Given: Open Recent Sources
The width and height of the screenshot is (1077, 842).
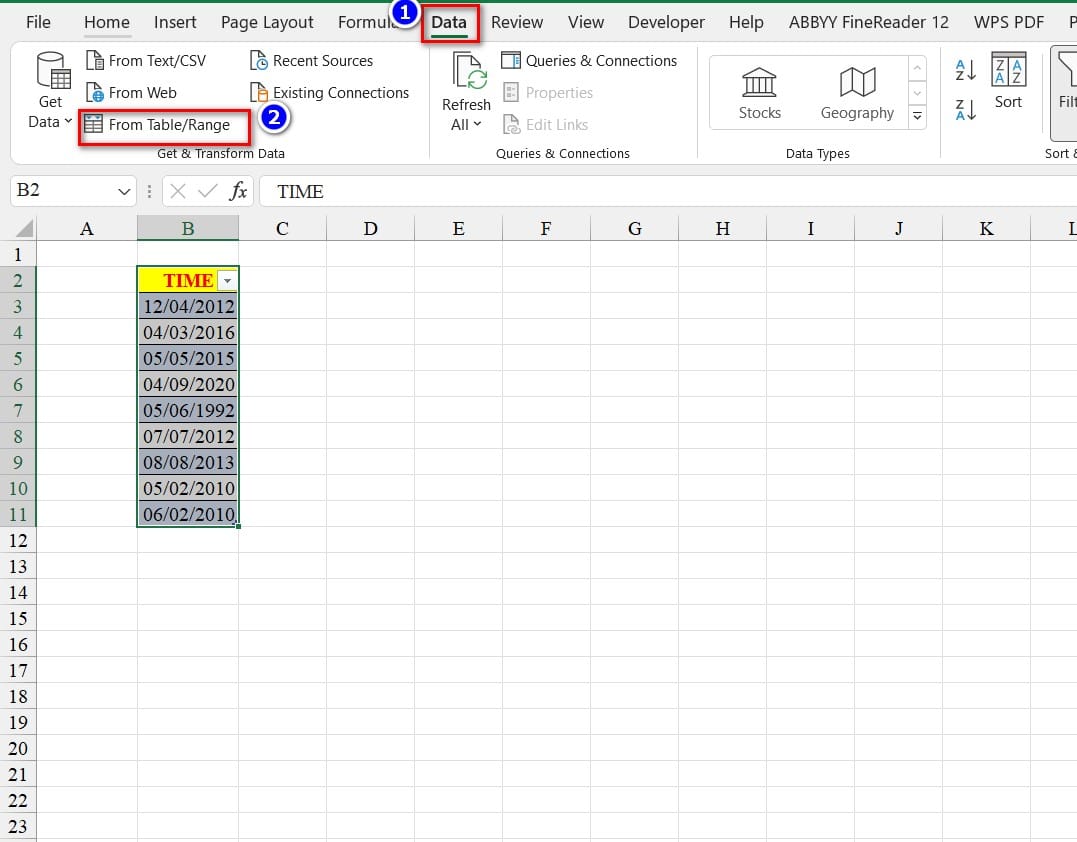Looking at the screenshot, I should (311, 61).
